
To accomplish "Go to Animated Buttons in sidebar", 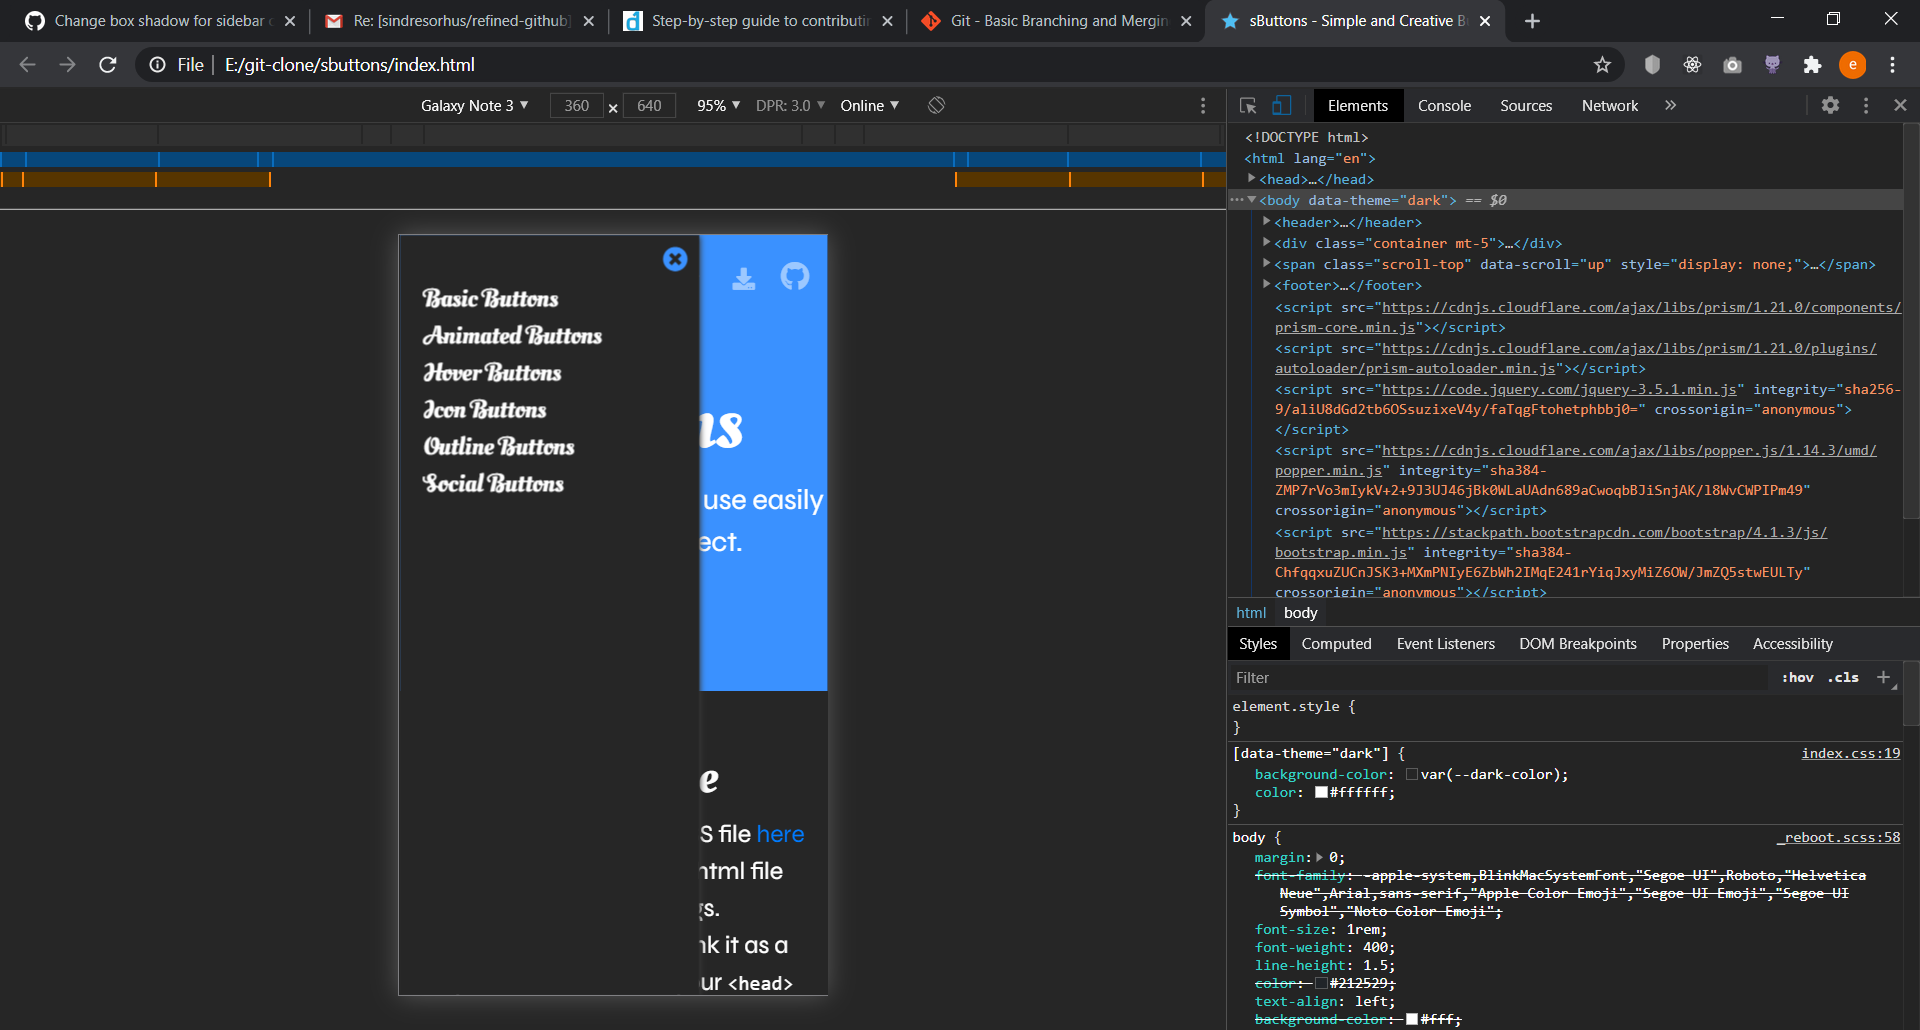I will click(512, 335).
